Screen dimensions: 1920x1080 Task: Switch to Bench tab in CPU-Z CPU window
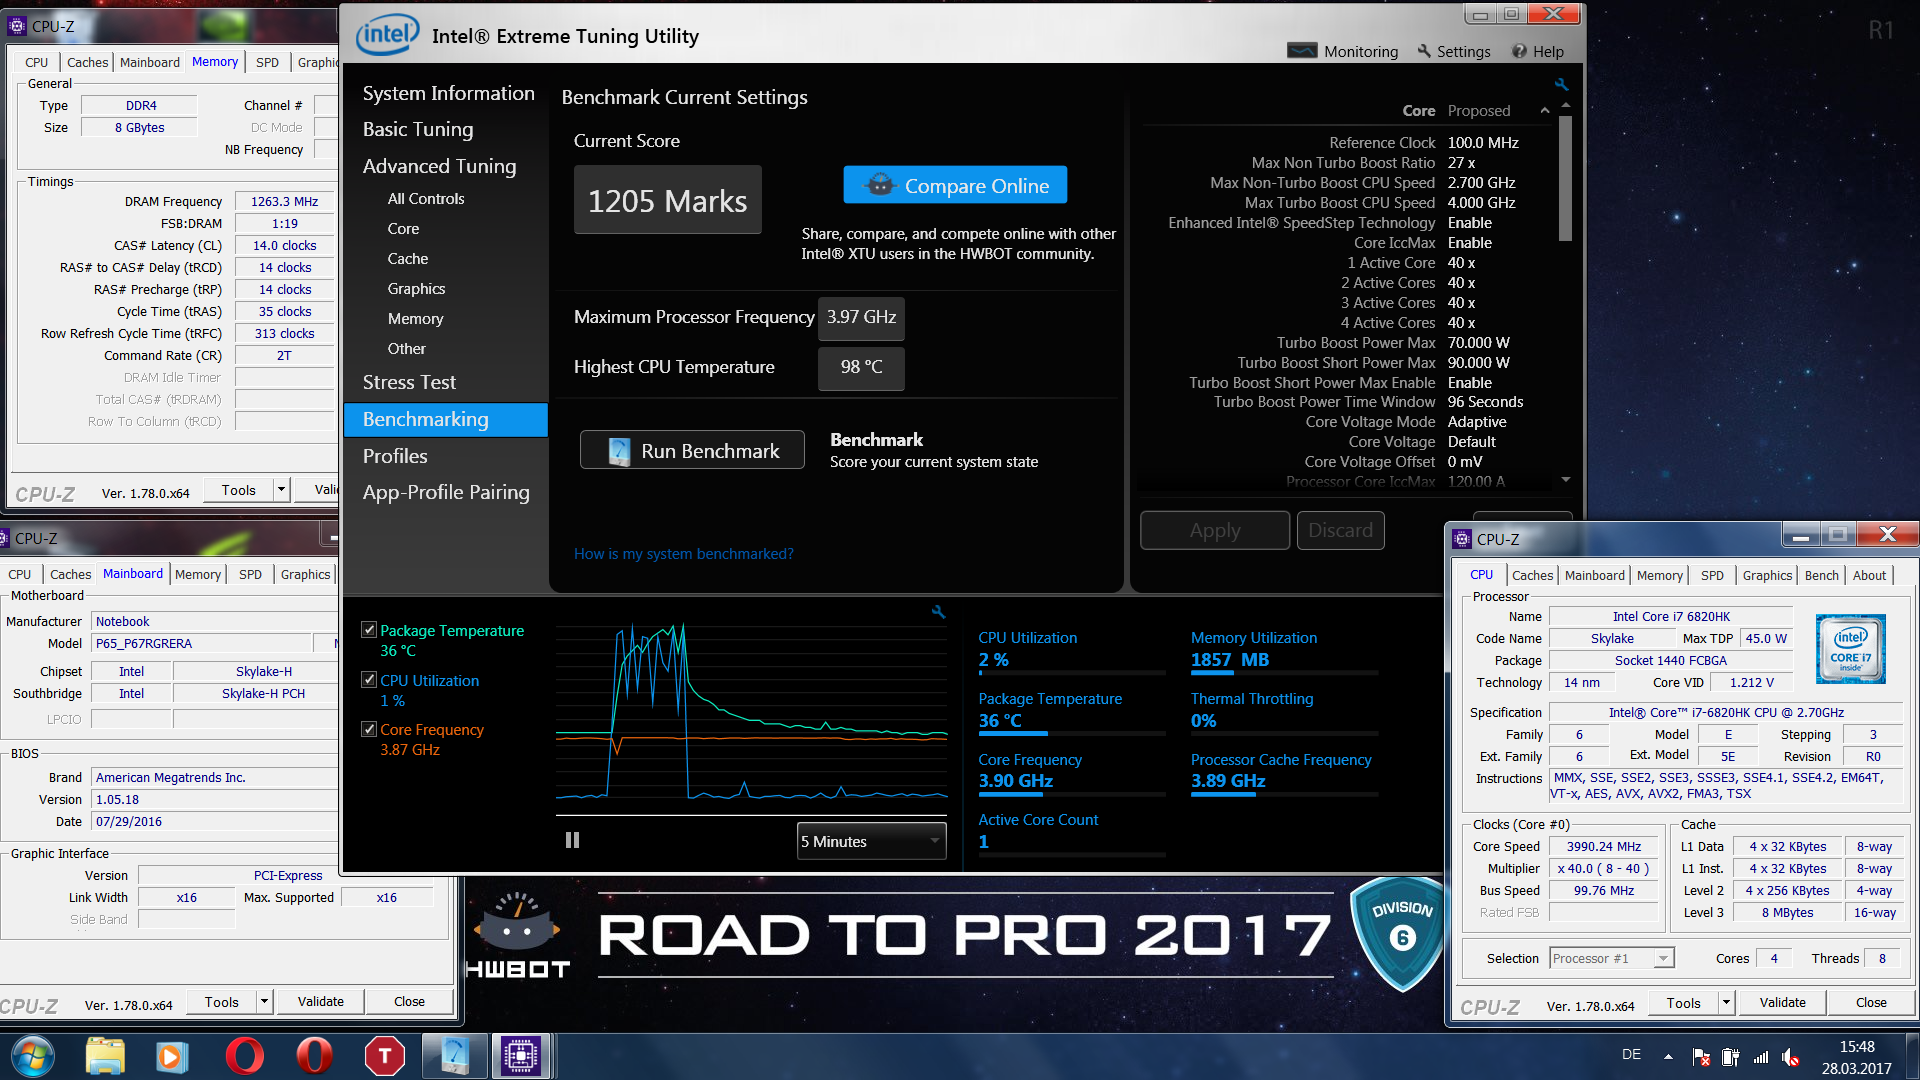(1821, 575)
